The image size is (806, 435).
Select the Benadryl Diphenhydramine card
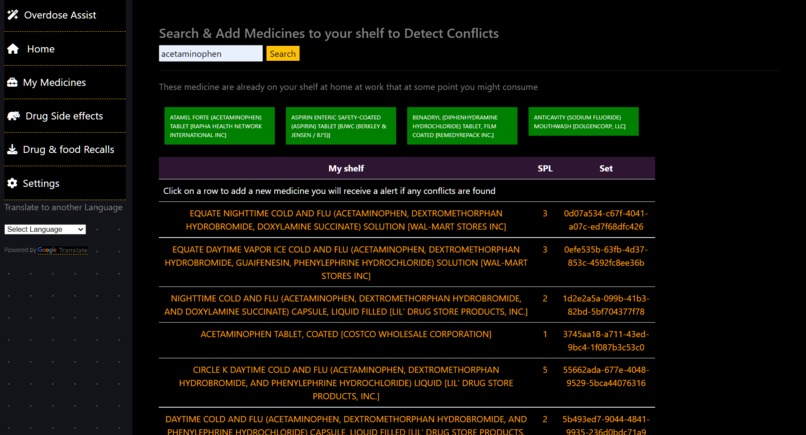[x=462, y=126]
